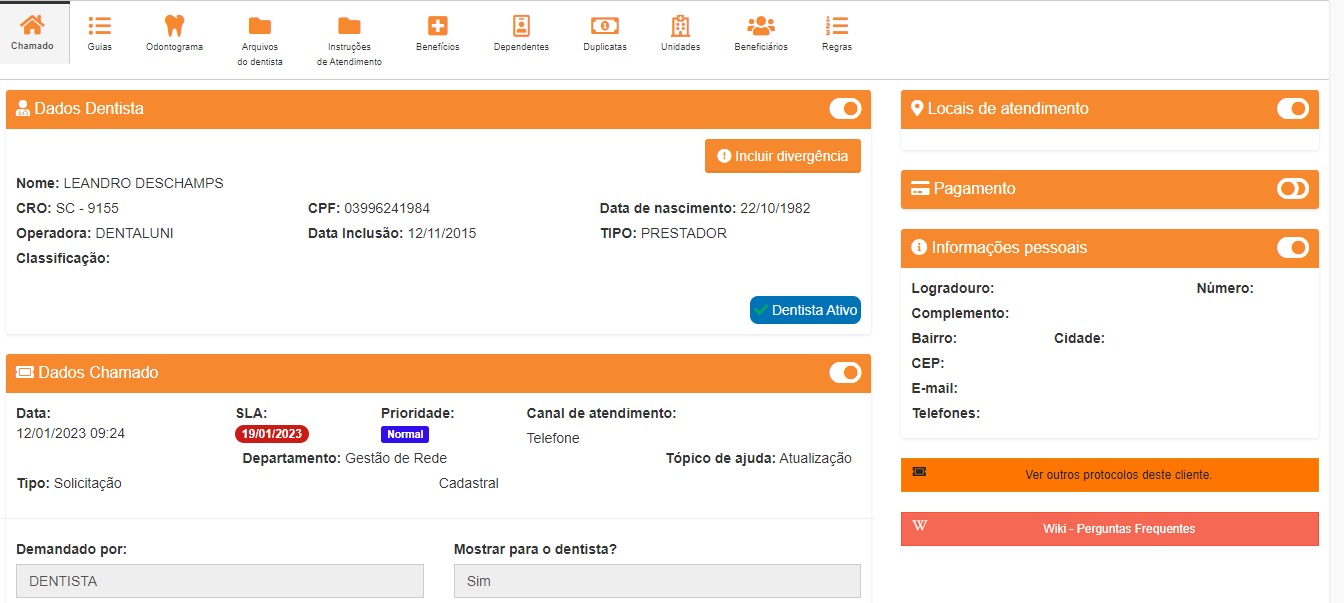The height and width of the screenshot is (603, 1344).
Task: Click the Pagamento credit card icon
Action: [920, 188]
